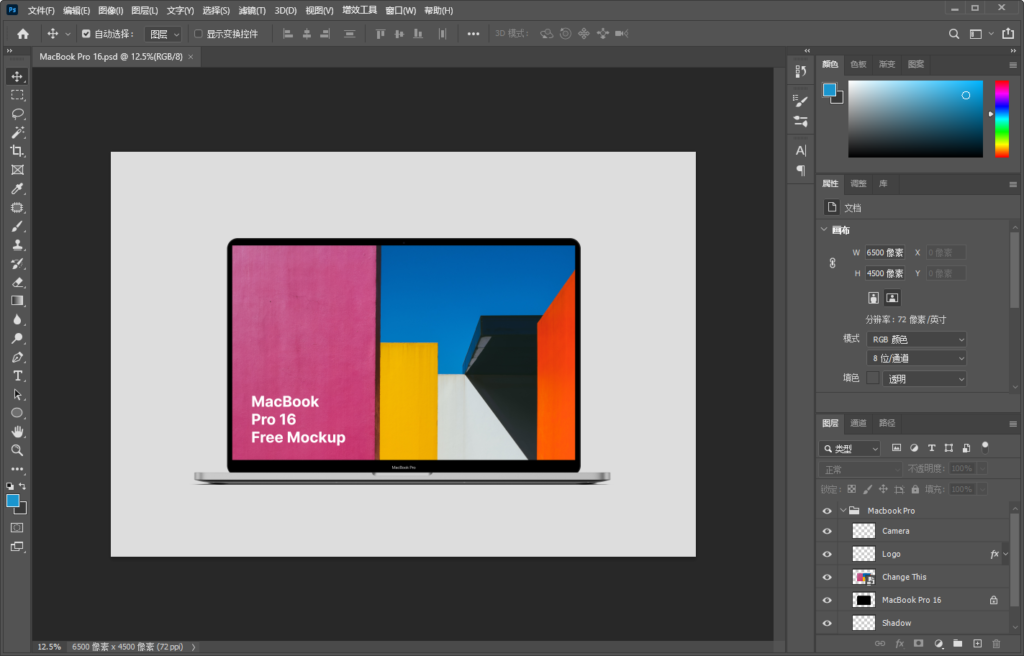Screen dimensions: 1024x656
Task: Click the share icon at top right
Action: (1008, 33)
